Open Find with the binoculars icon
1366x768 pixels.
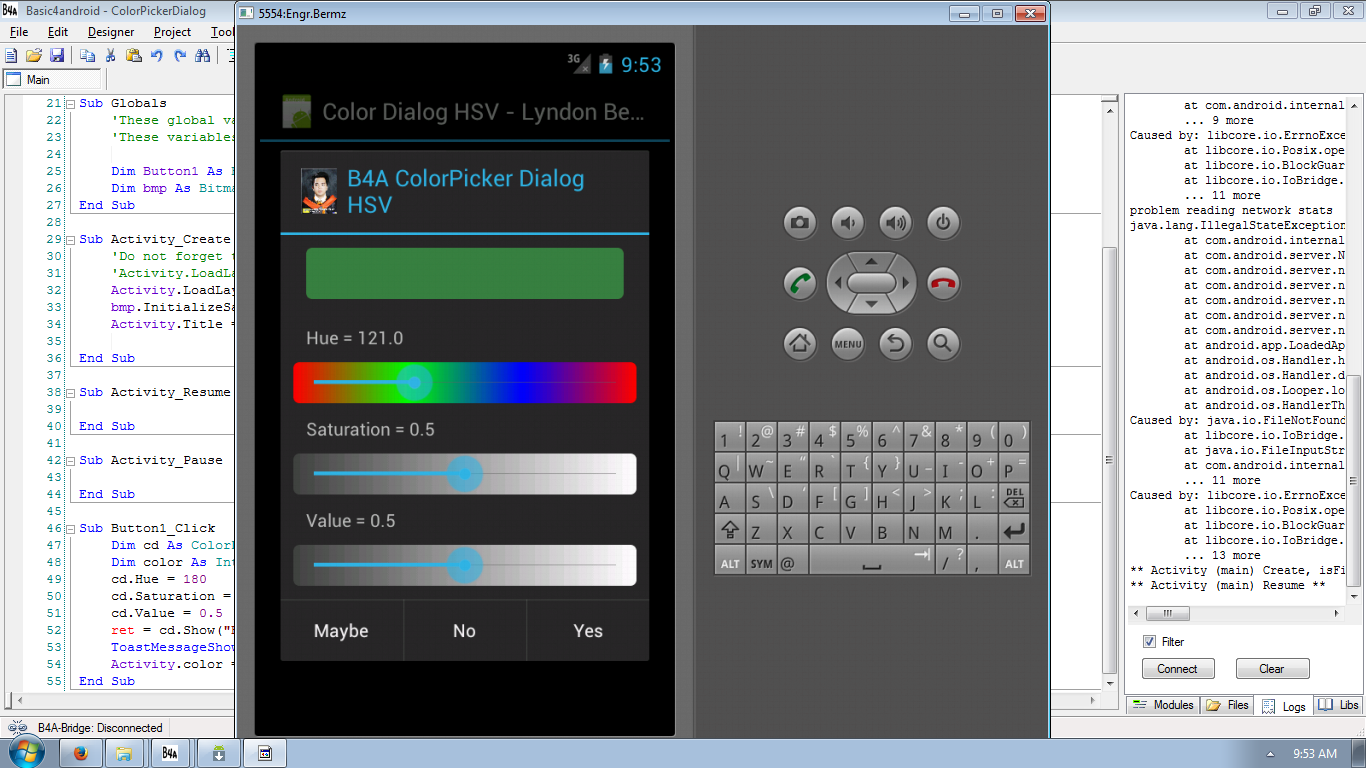coord(203,56)
